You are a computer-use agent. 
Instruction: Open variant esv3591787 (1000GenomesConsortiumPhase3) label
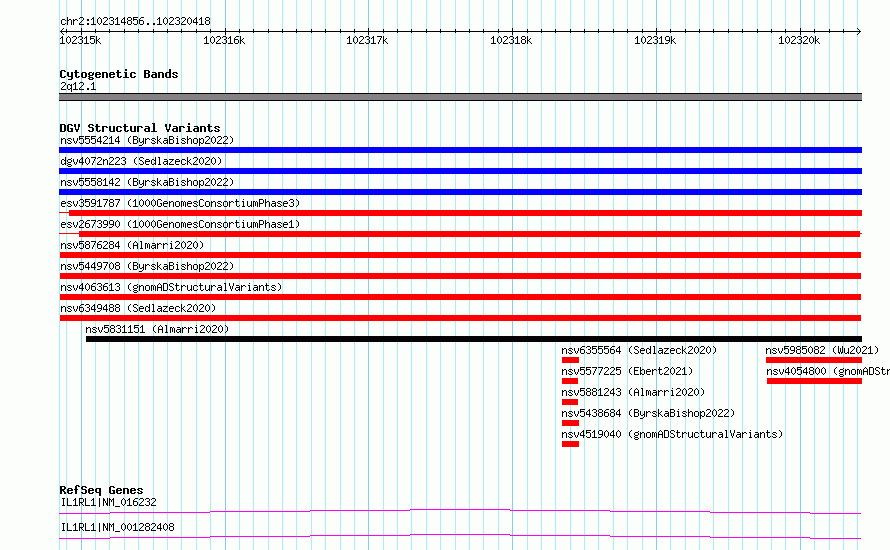click(180, 203)
